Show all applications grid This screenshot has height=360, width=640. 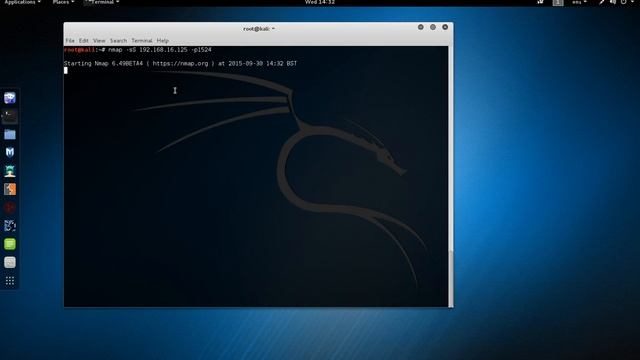tap(10, 280)
